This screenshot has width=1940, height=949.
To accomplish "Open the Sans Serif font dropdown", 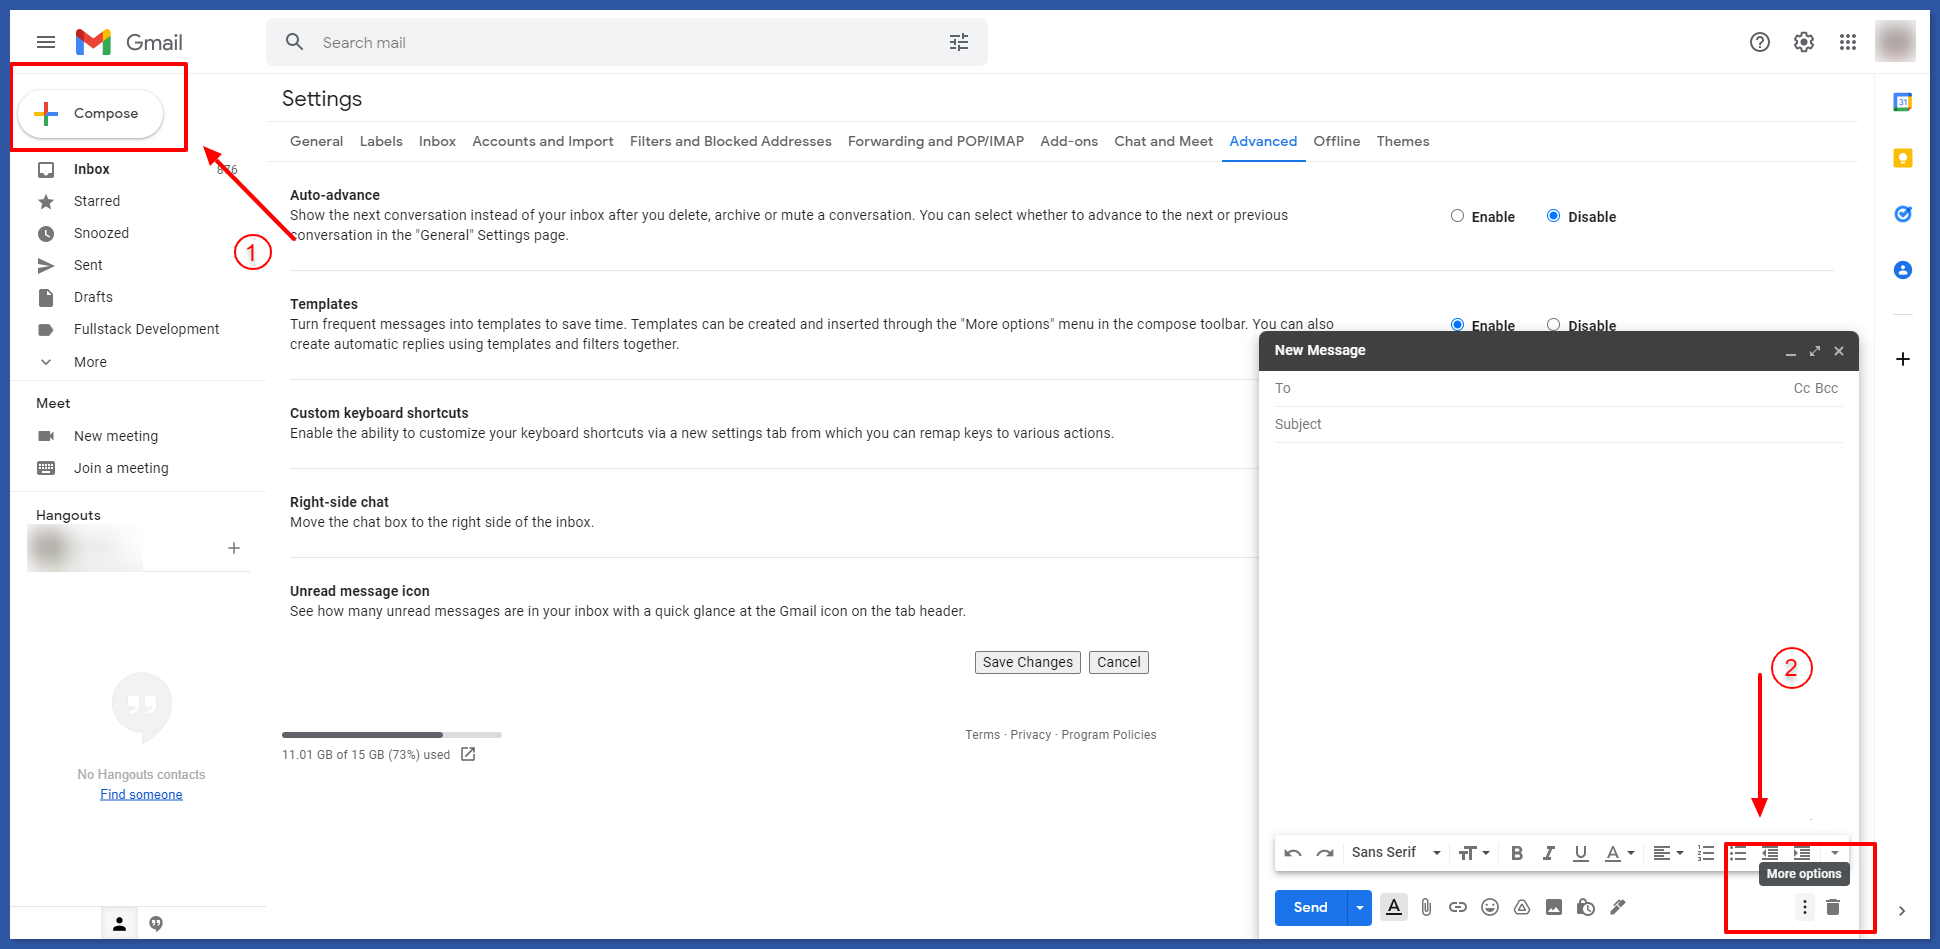I will 1395,852.
